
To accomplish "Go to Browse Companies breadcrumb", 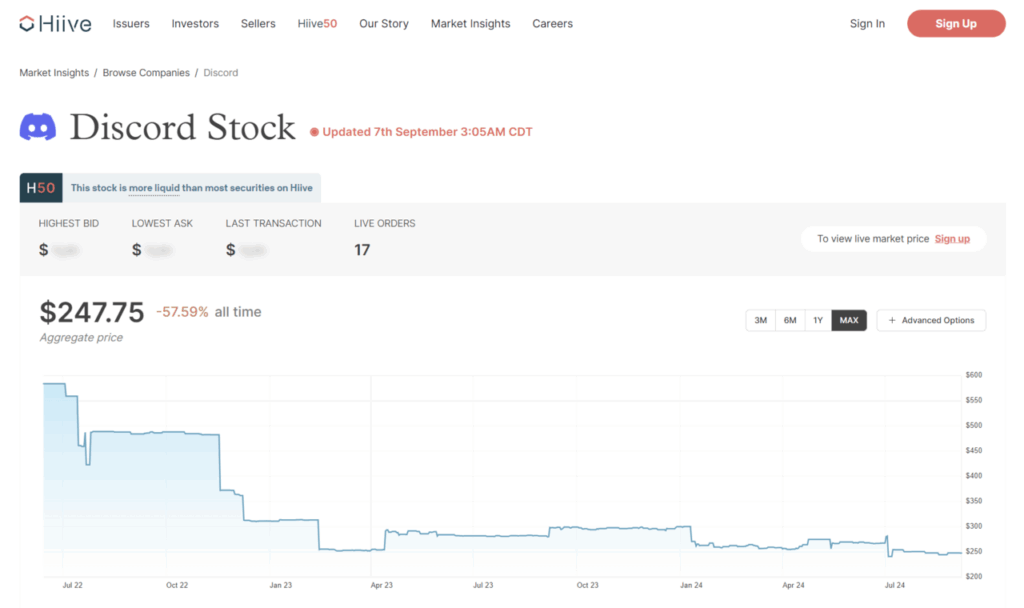I will [146, 72].
